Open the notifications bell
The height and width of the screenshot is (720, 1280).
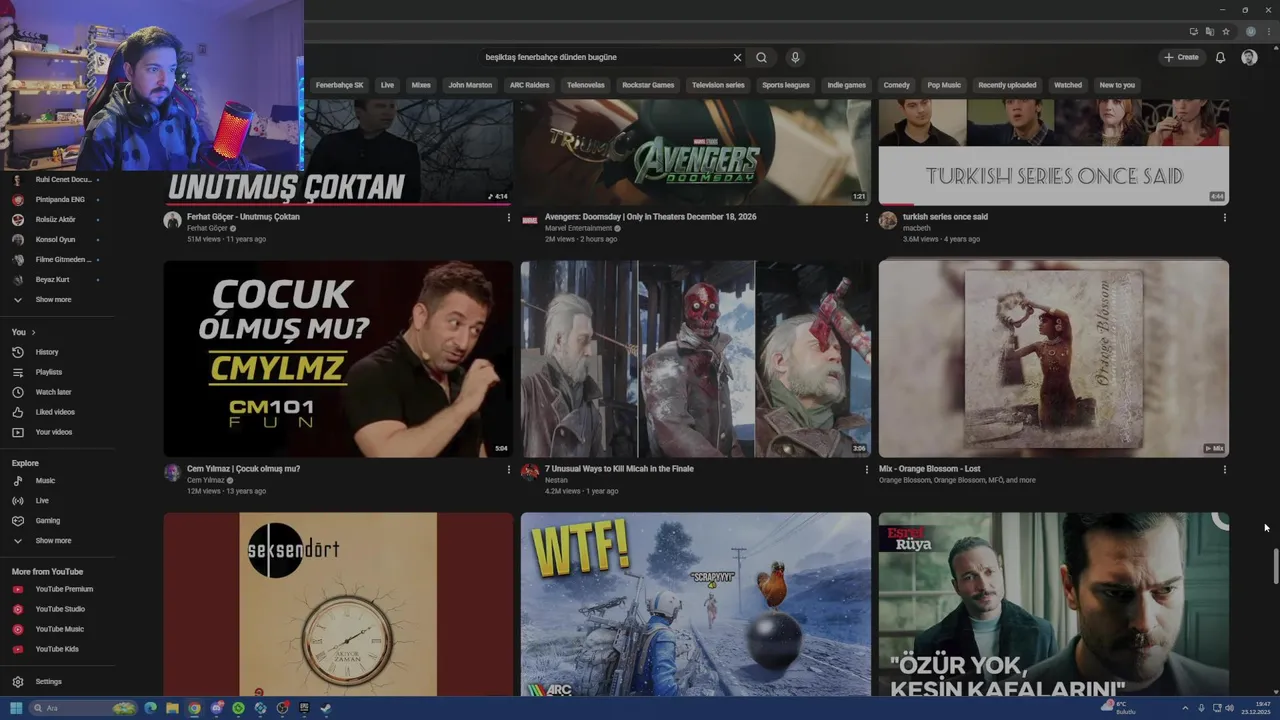(1220, 57)
